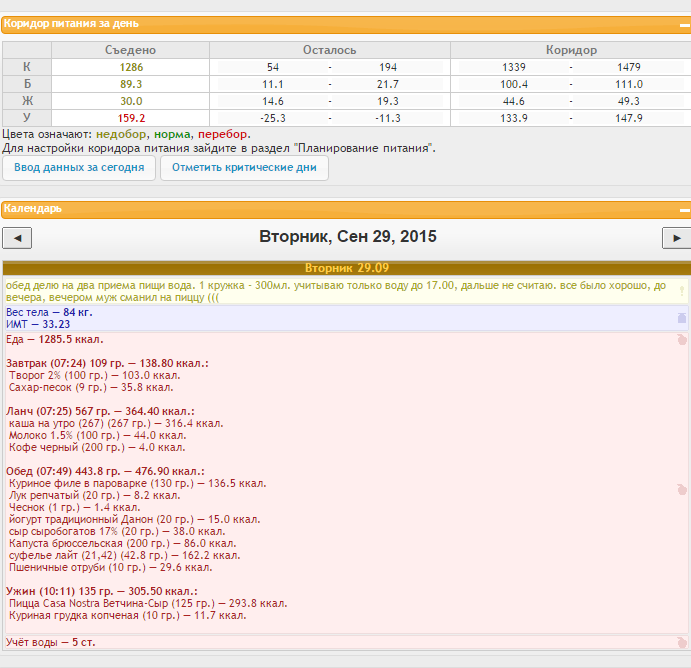The image size is (691, 668).
Task: Open Ввод данных за сегодня
Action: pos(79,168)
